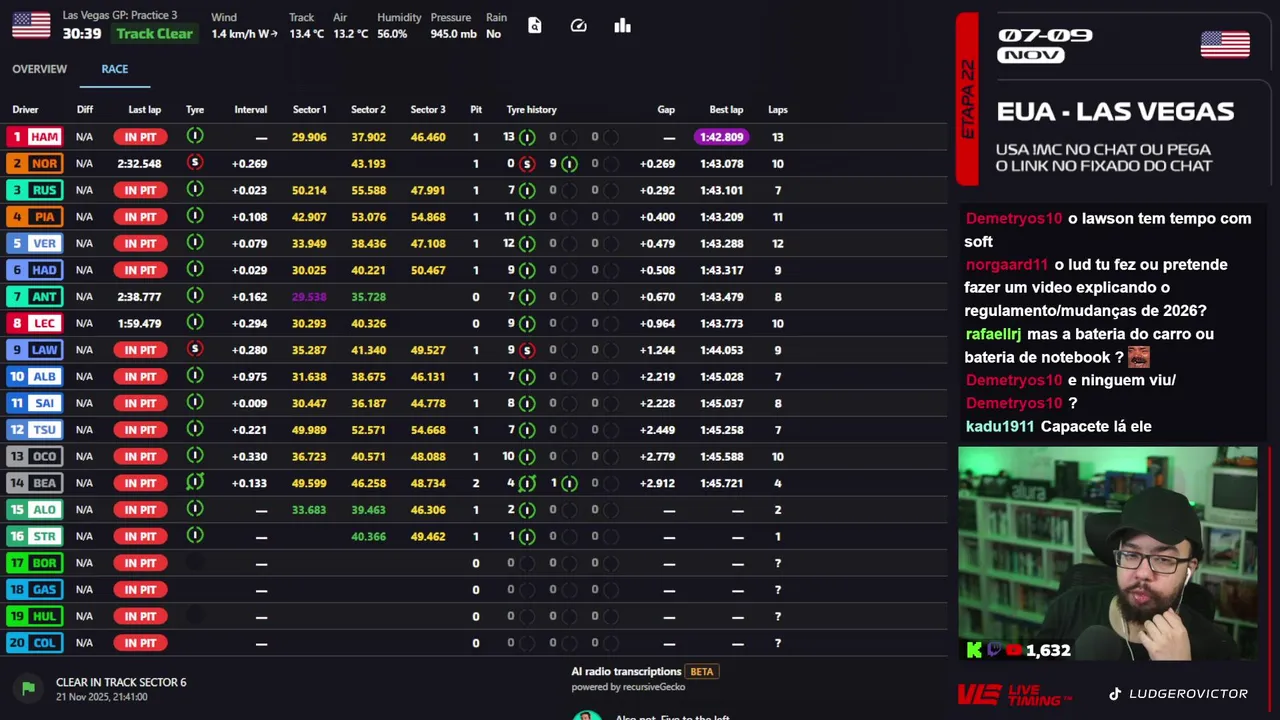
Task: Click the Sector 1 column header
Action: 309,110
